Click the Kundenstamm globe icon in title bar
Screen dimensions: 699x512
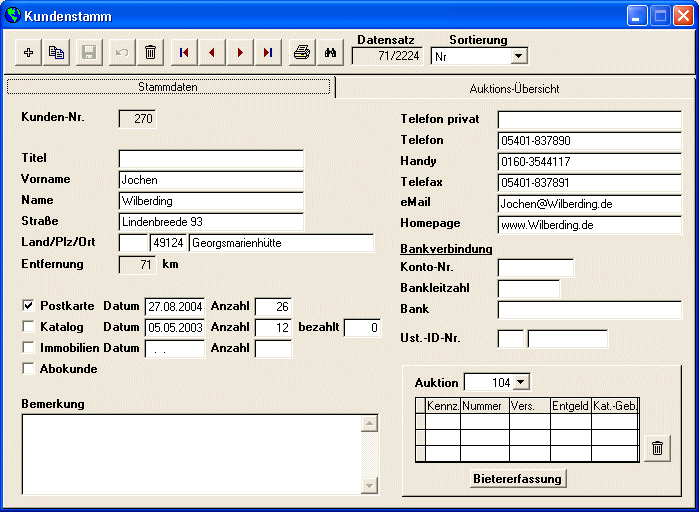[x=12, y=16]
